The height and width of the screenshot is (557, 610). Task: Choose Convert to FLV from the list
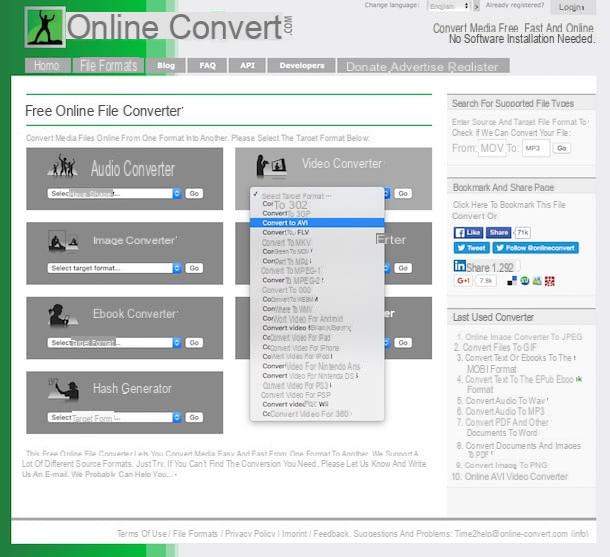317,233
